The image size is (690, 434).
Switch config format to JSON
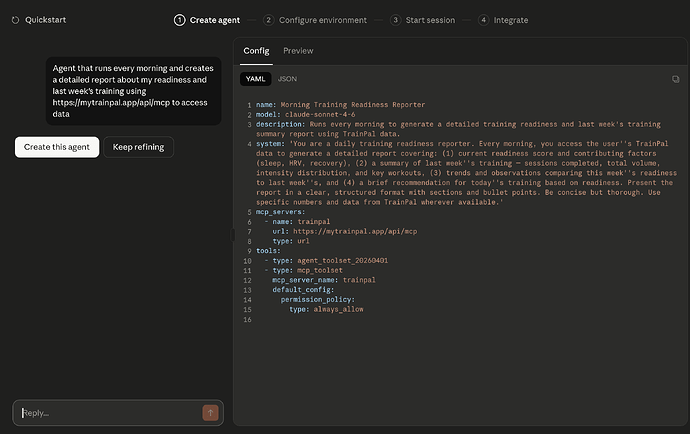point(287,79)
